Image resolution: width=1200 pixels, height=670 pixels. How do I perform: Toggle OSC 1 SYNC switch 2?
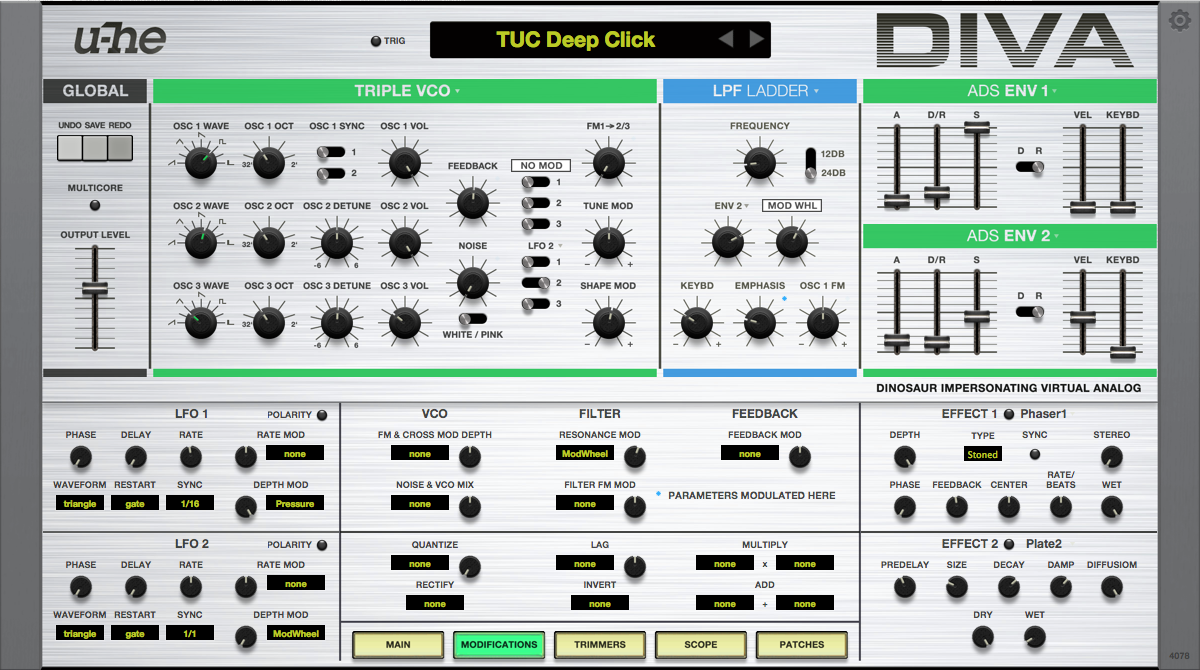(x=331, y=174)
